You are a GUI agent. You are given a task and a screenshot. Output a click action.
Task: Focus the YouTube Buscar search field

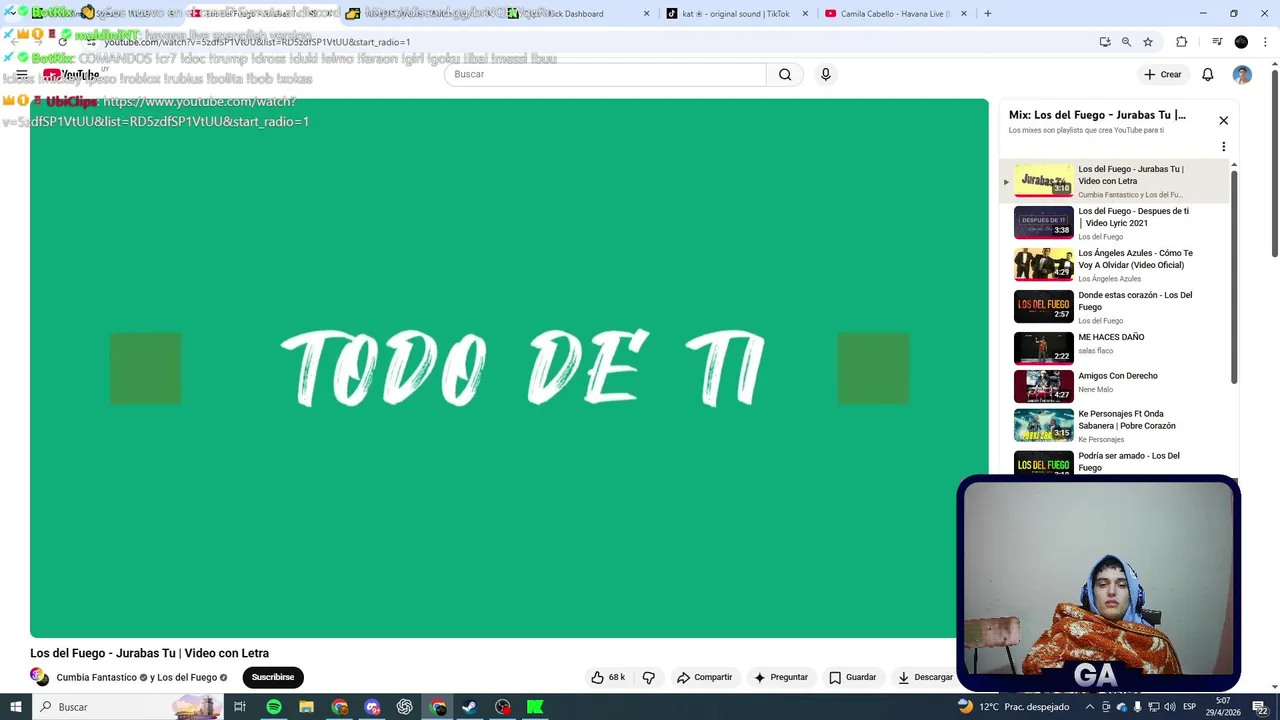605,74
